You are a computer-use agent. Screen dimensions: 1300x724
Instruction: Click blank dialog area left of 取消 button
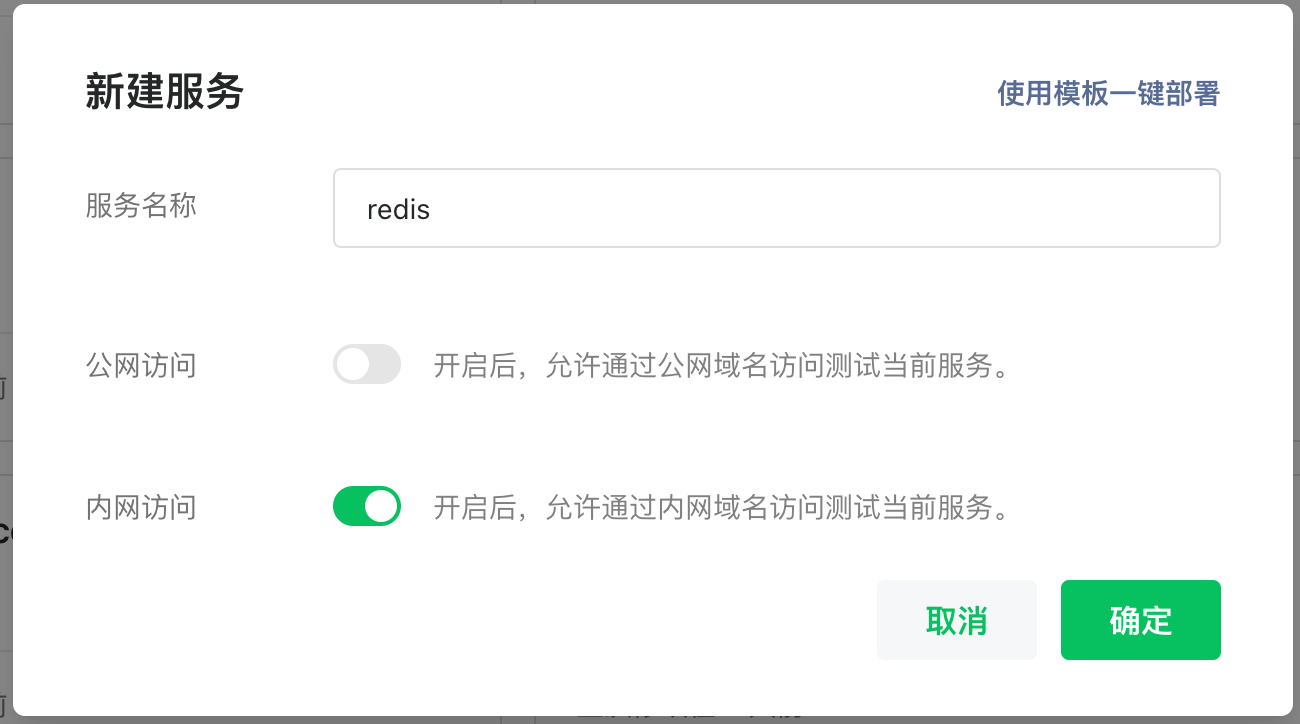500,620
